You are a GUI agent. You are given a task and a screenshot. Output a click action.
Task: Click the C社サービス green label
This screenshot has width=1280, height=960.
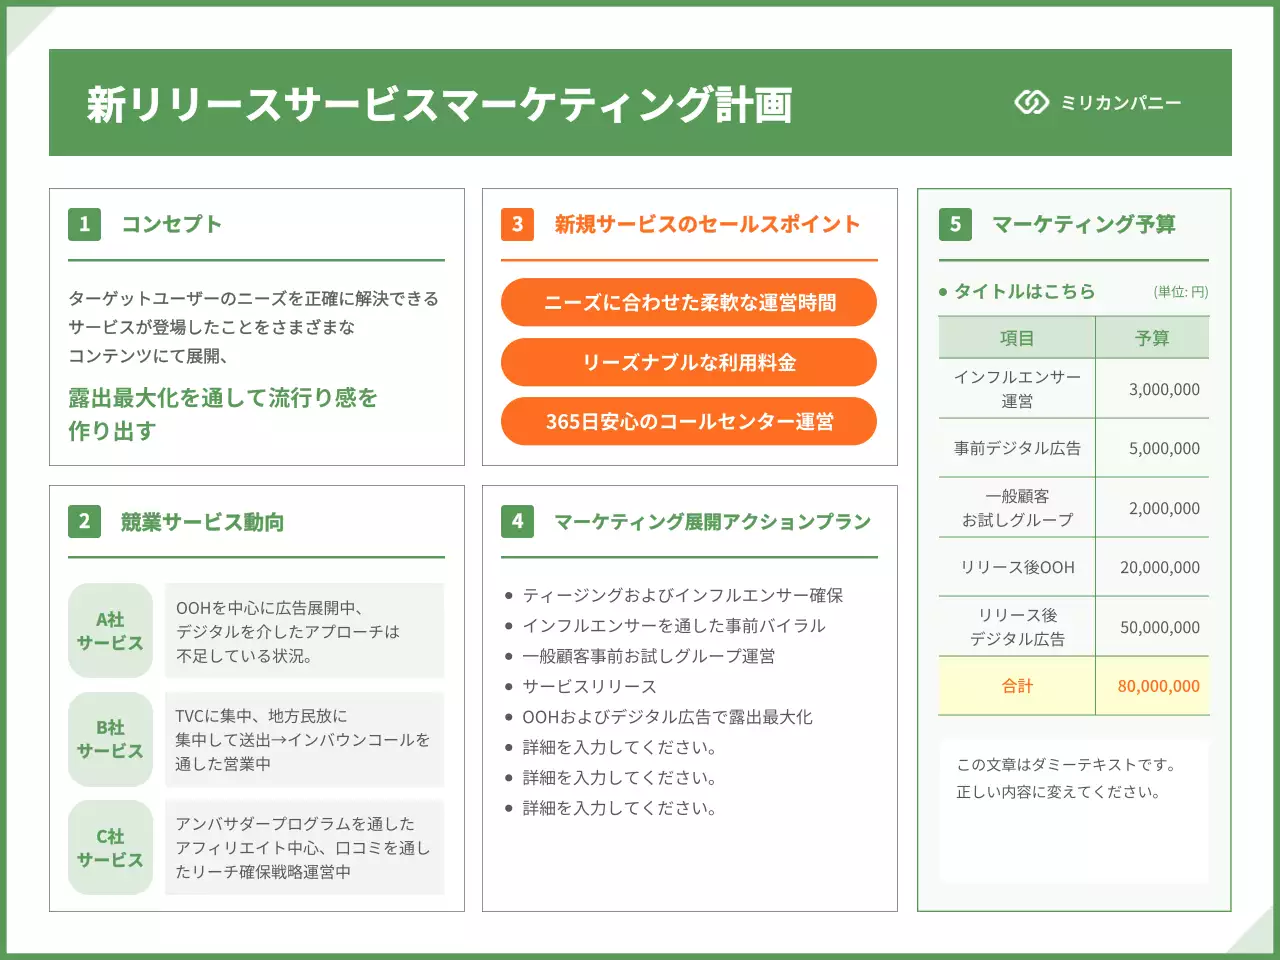point(110,848)
